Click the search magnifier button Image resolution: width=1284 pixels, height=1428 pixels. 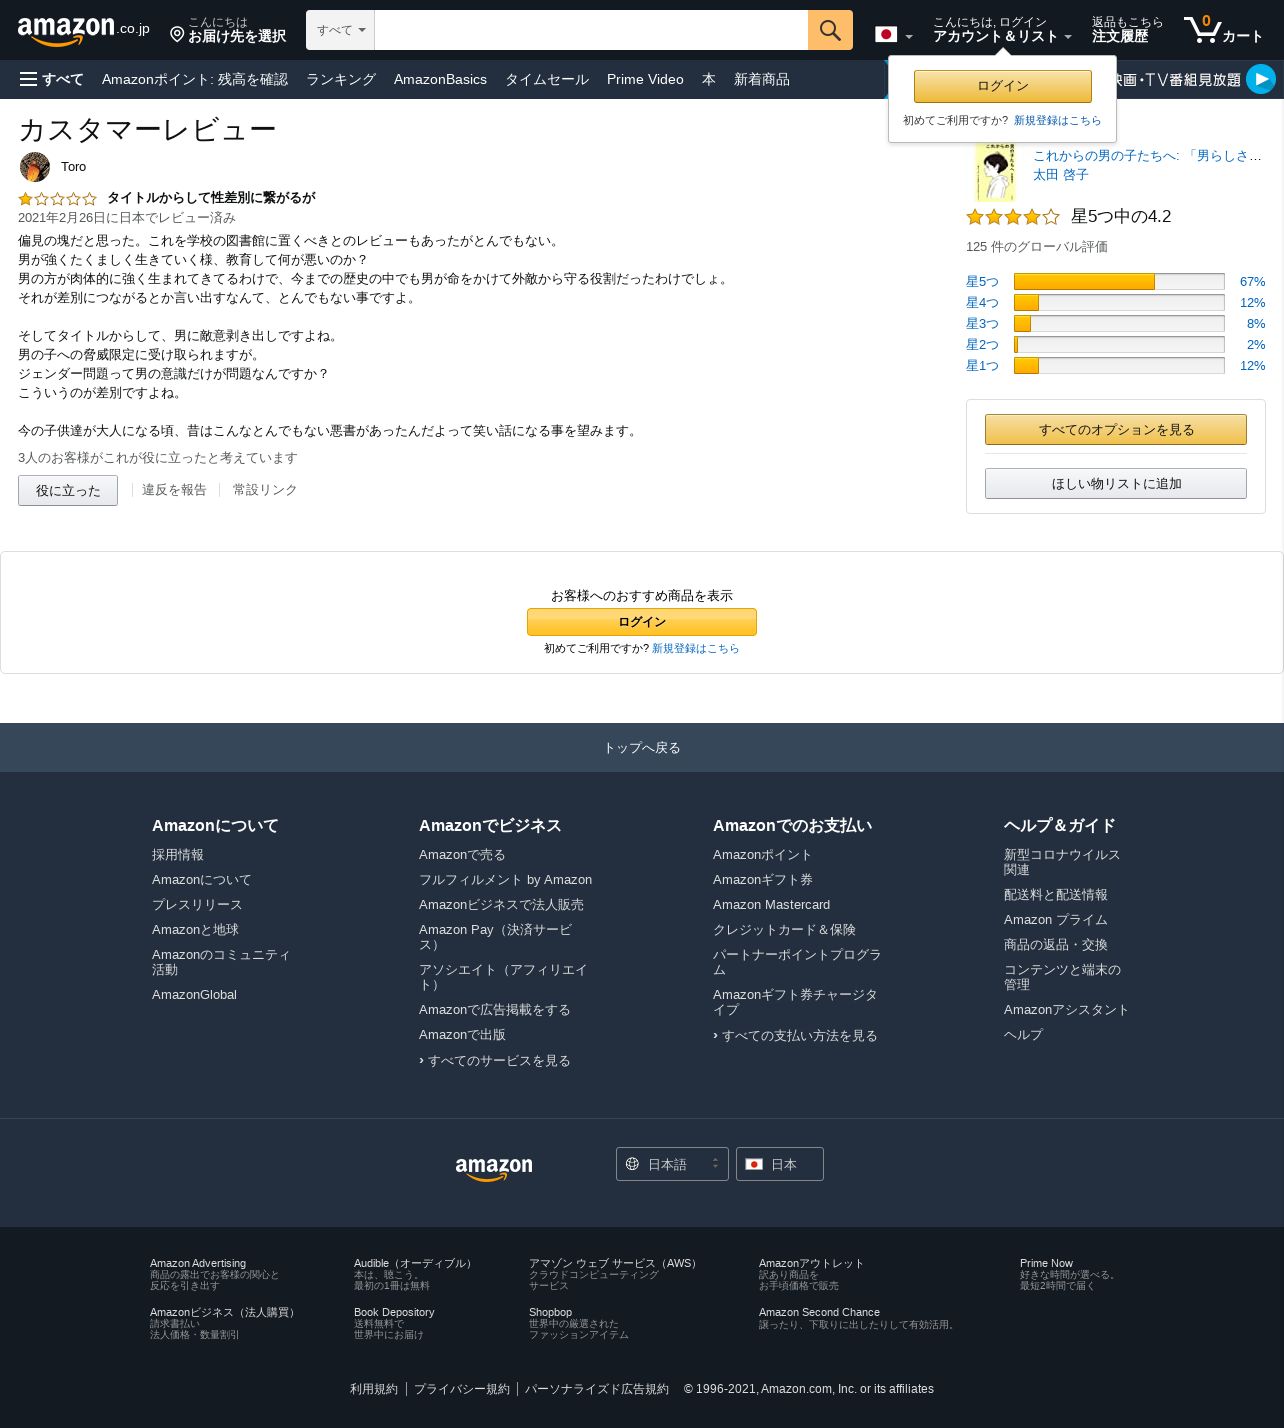[x=830, y=30]
